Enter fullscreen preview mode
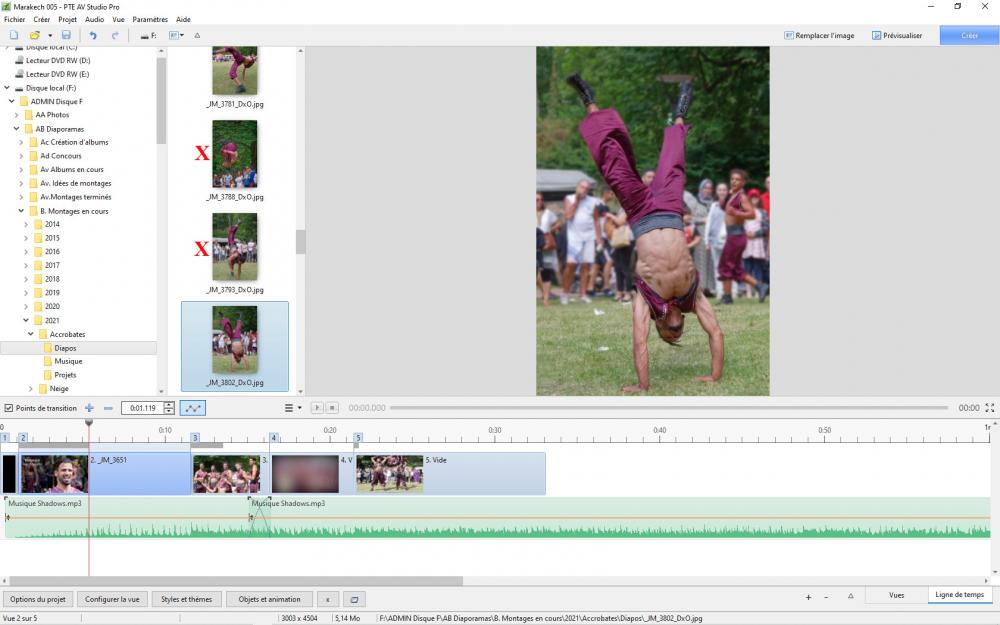Screen dimensions: 1000x625 pos(990,408)
